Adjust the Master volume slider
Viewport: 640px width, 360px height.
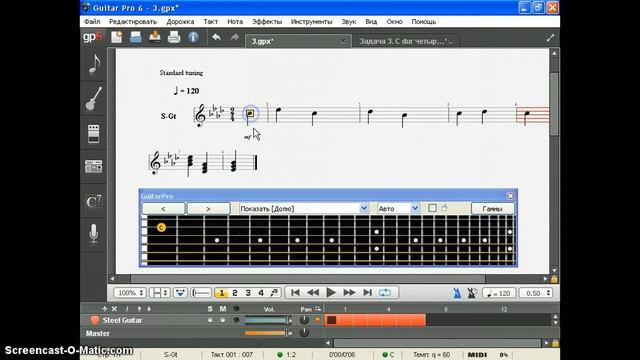(x=268, y=333)
